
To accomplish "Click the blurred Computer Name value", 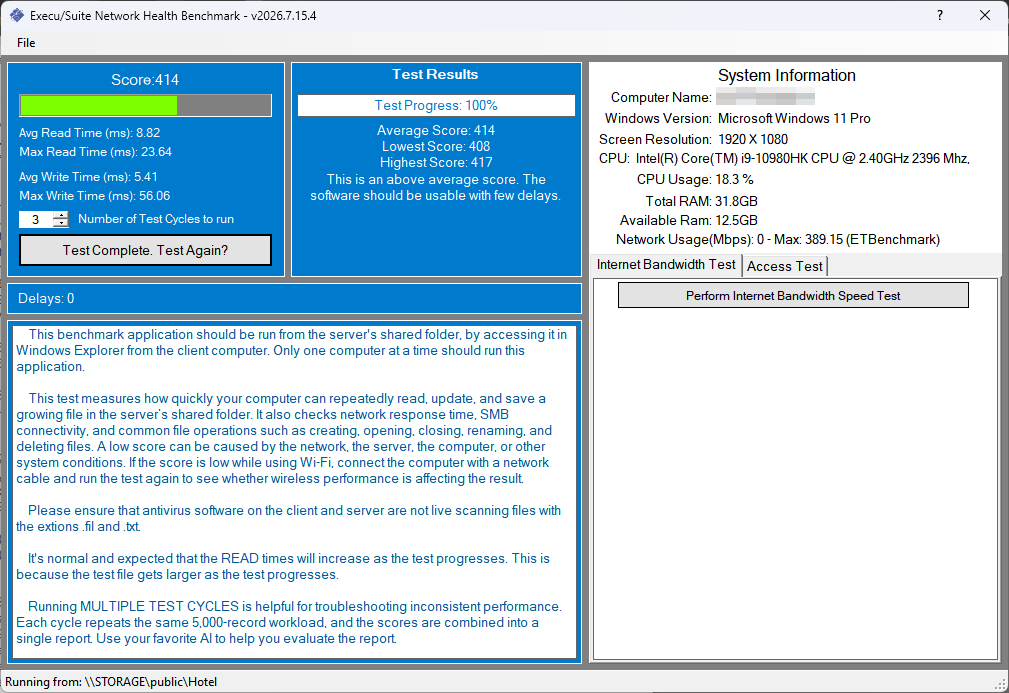I will coord(765,98).
